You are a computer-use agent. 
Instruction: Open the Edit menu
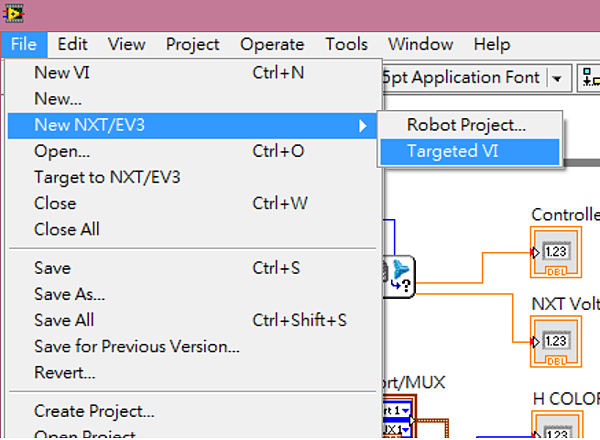point(72,44)
